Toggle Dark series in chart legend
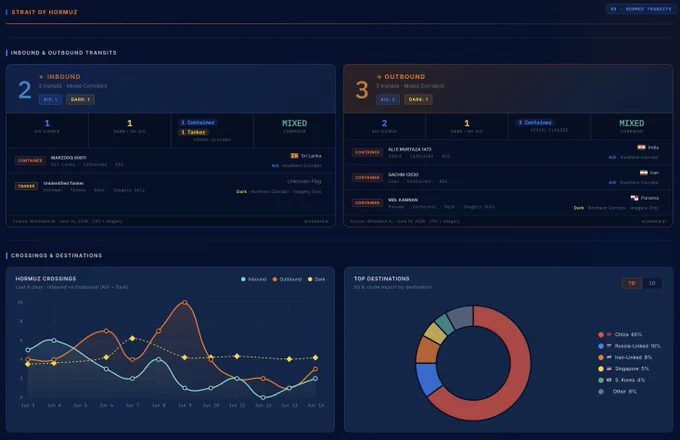The width and height of the screenshot is (680, 440). (317, 279)
